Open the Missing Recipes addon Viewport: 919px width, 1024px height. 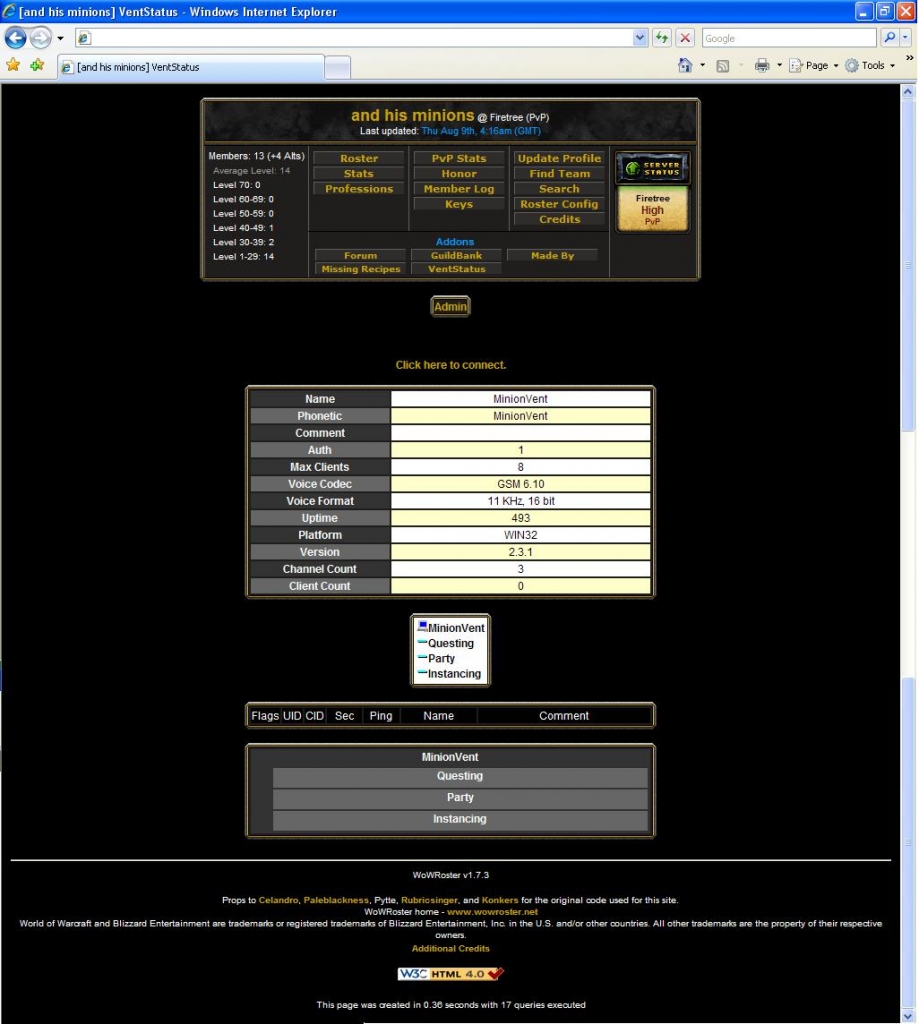[x=361, y=268]
